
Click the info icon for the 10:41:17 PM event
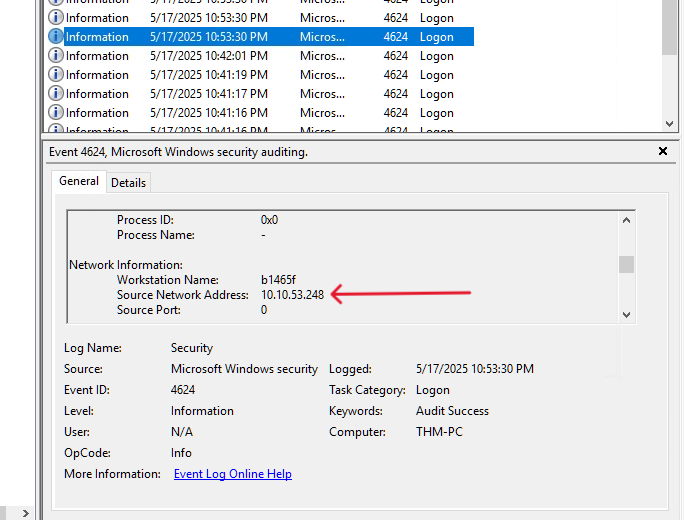pos(56,94)
